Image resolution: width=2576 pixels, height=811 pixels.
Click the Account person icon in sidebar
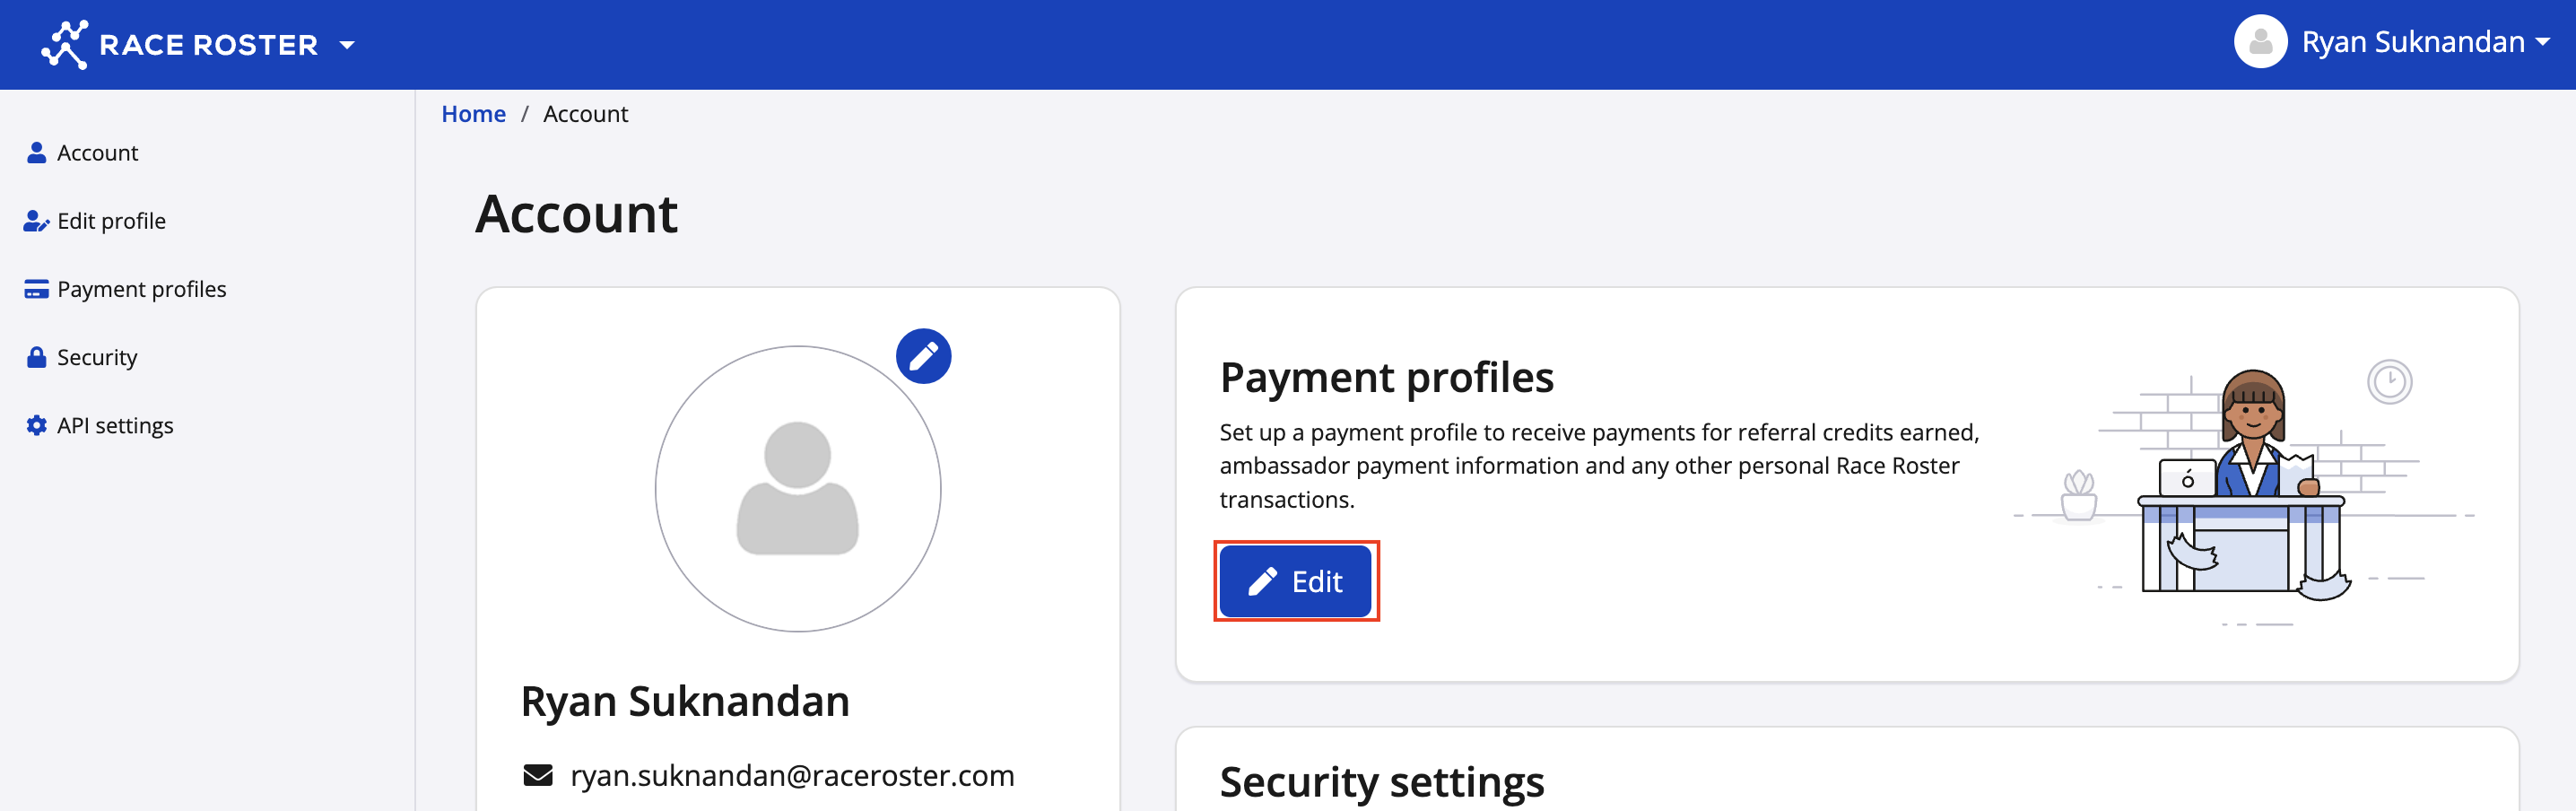(x=36, y=153)
